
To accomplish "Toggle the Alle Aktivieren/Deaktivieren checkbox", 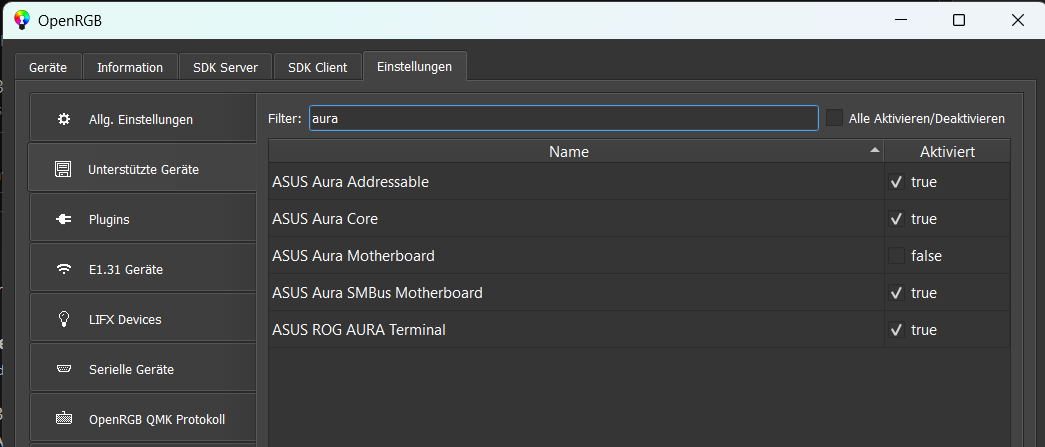I will pos(834,118).
